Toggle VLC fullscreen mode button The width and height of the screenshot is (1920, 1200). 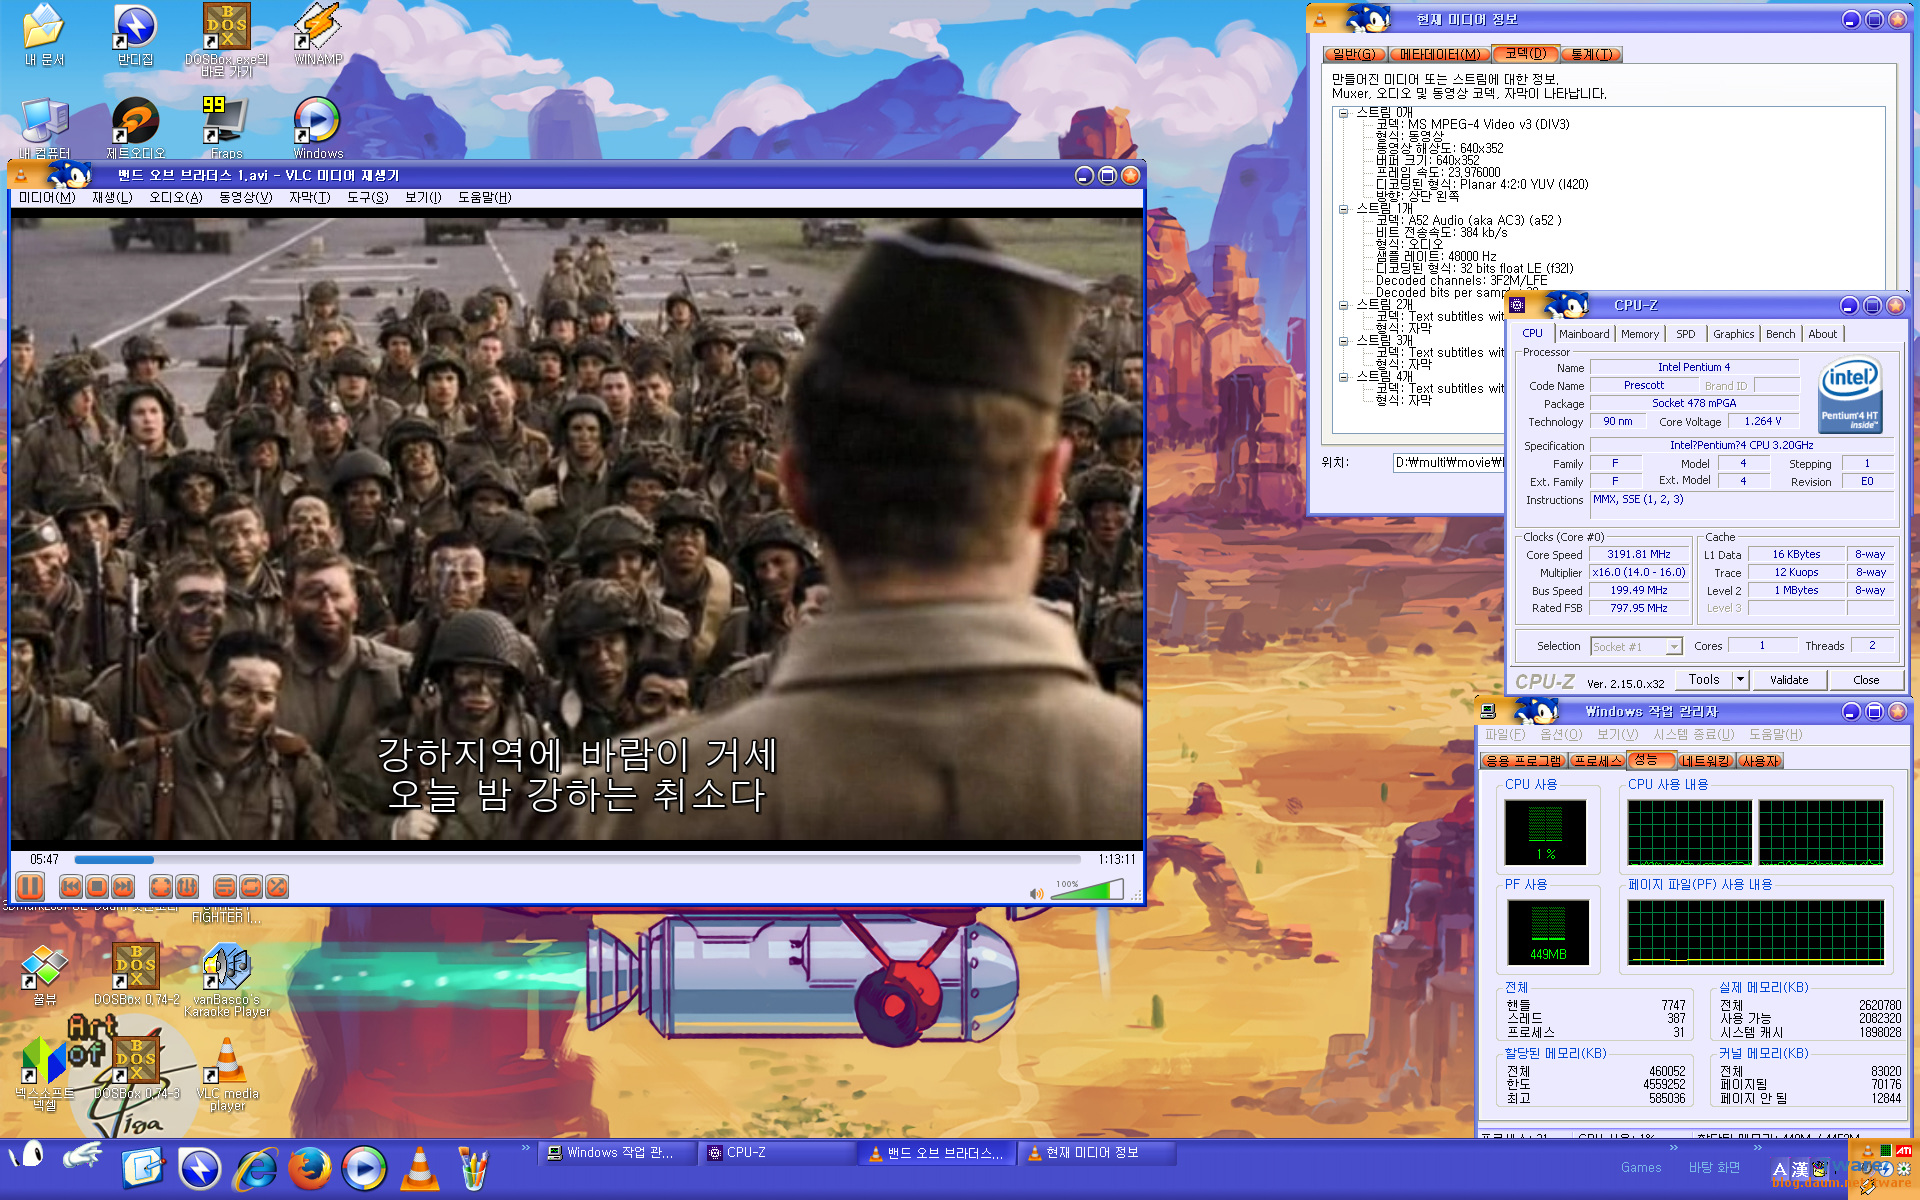tap(161, 887)
